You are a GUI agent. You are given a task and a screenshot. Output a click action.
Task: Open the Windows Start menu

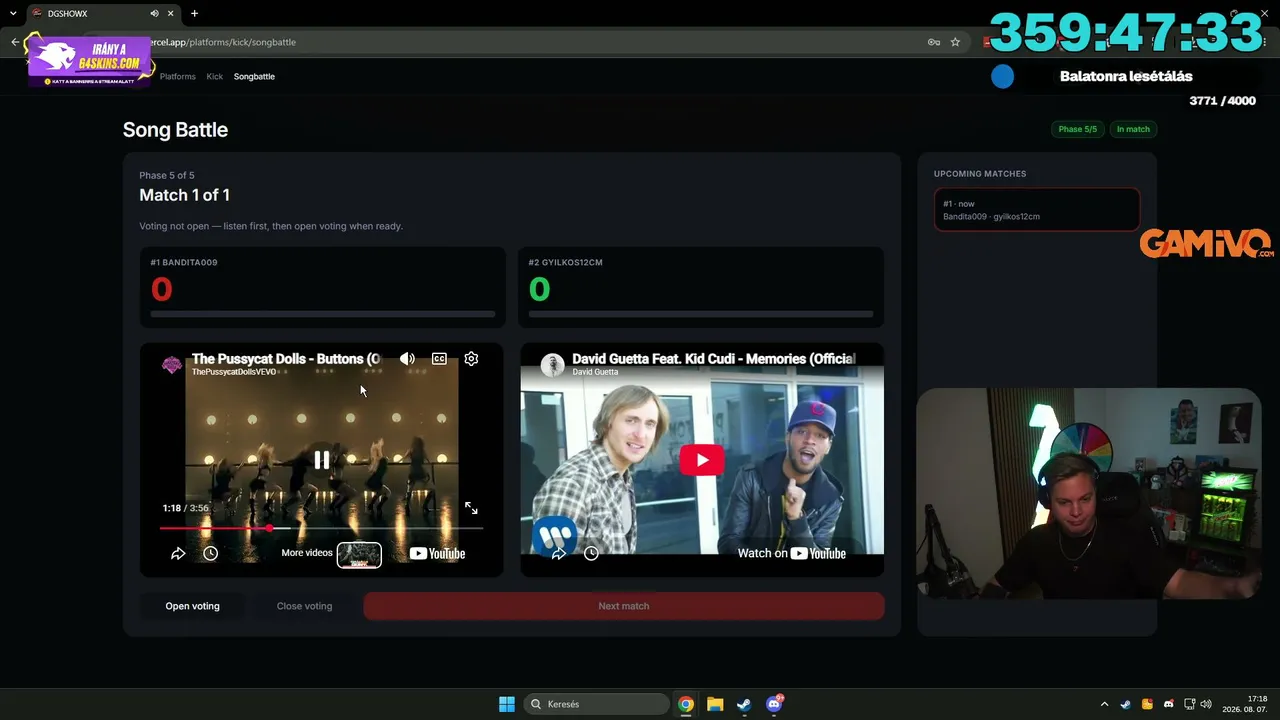(507, 704)
